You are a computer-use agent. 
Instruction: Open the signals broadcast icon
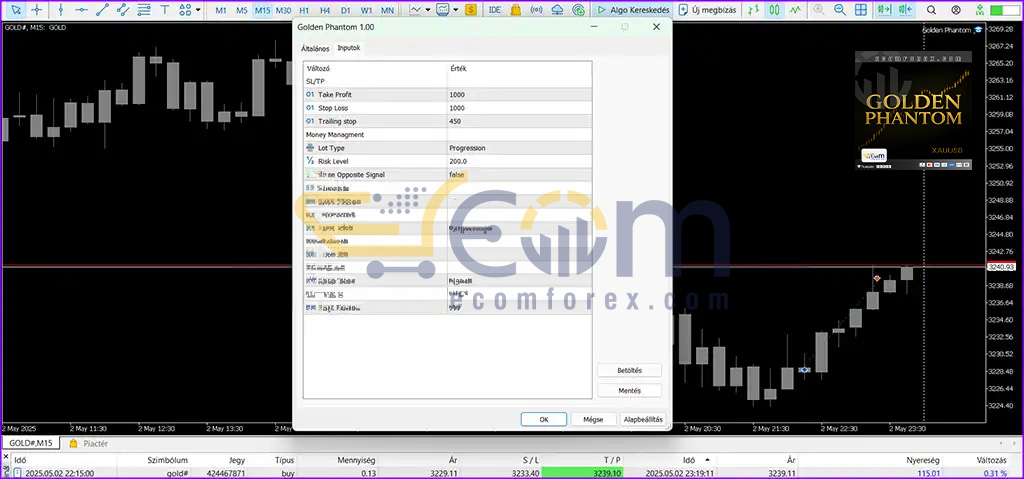click(536, 10)
